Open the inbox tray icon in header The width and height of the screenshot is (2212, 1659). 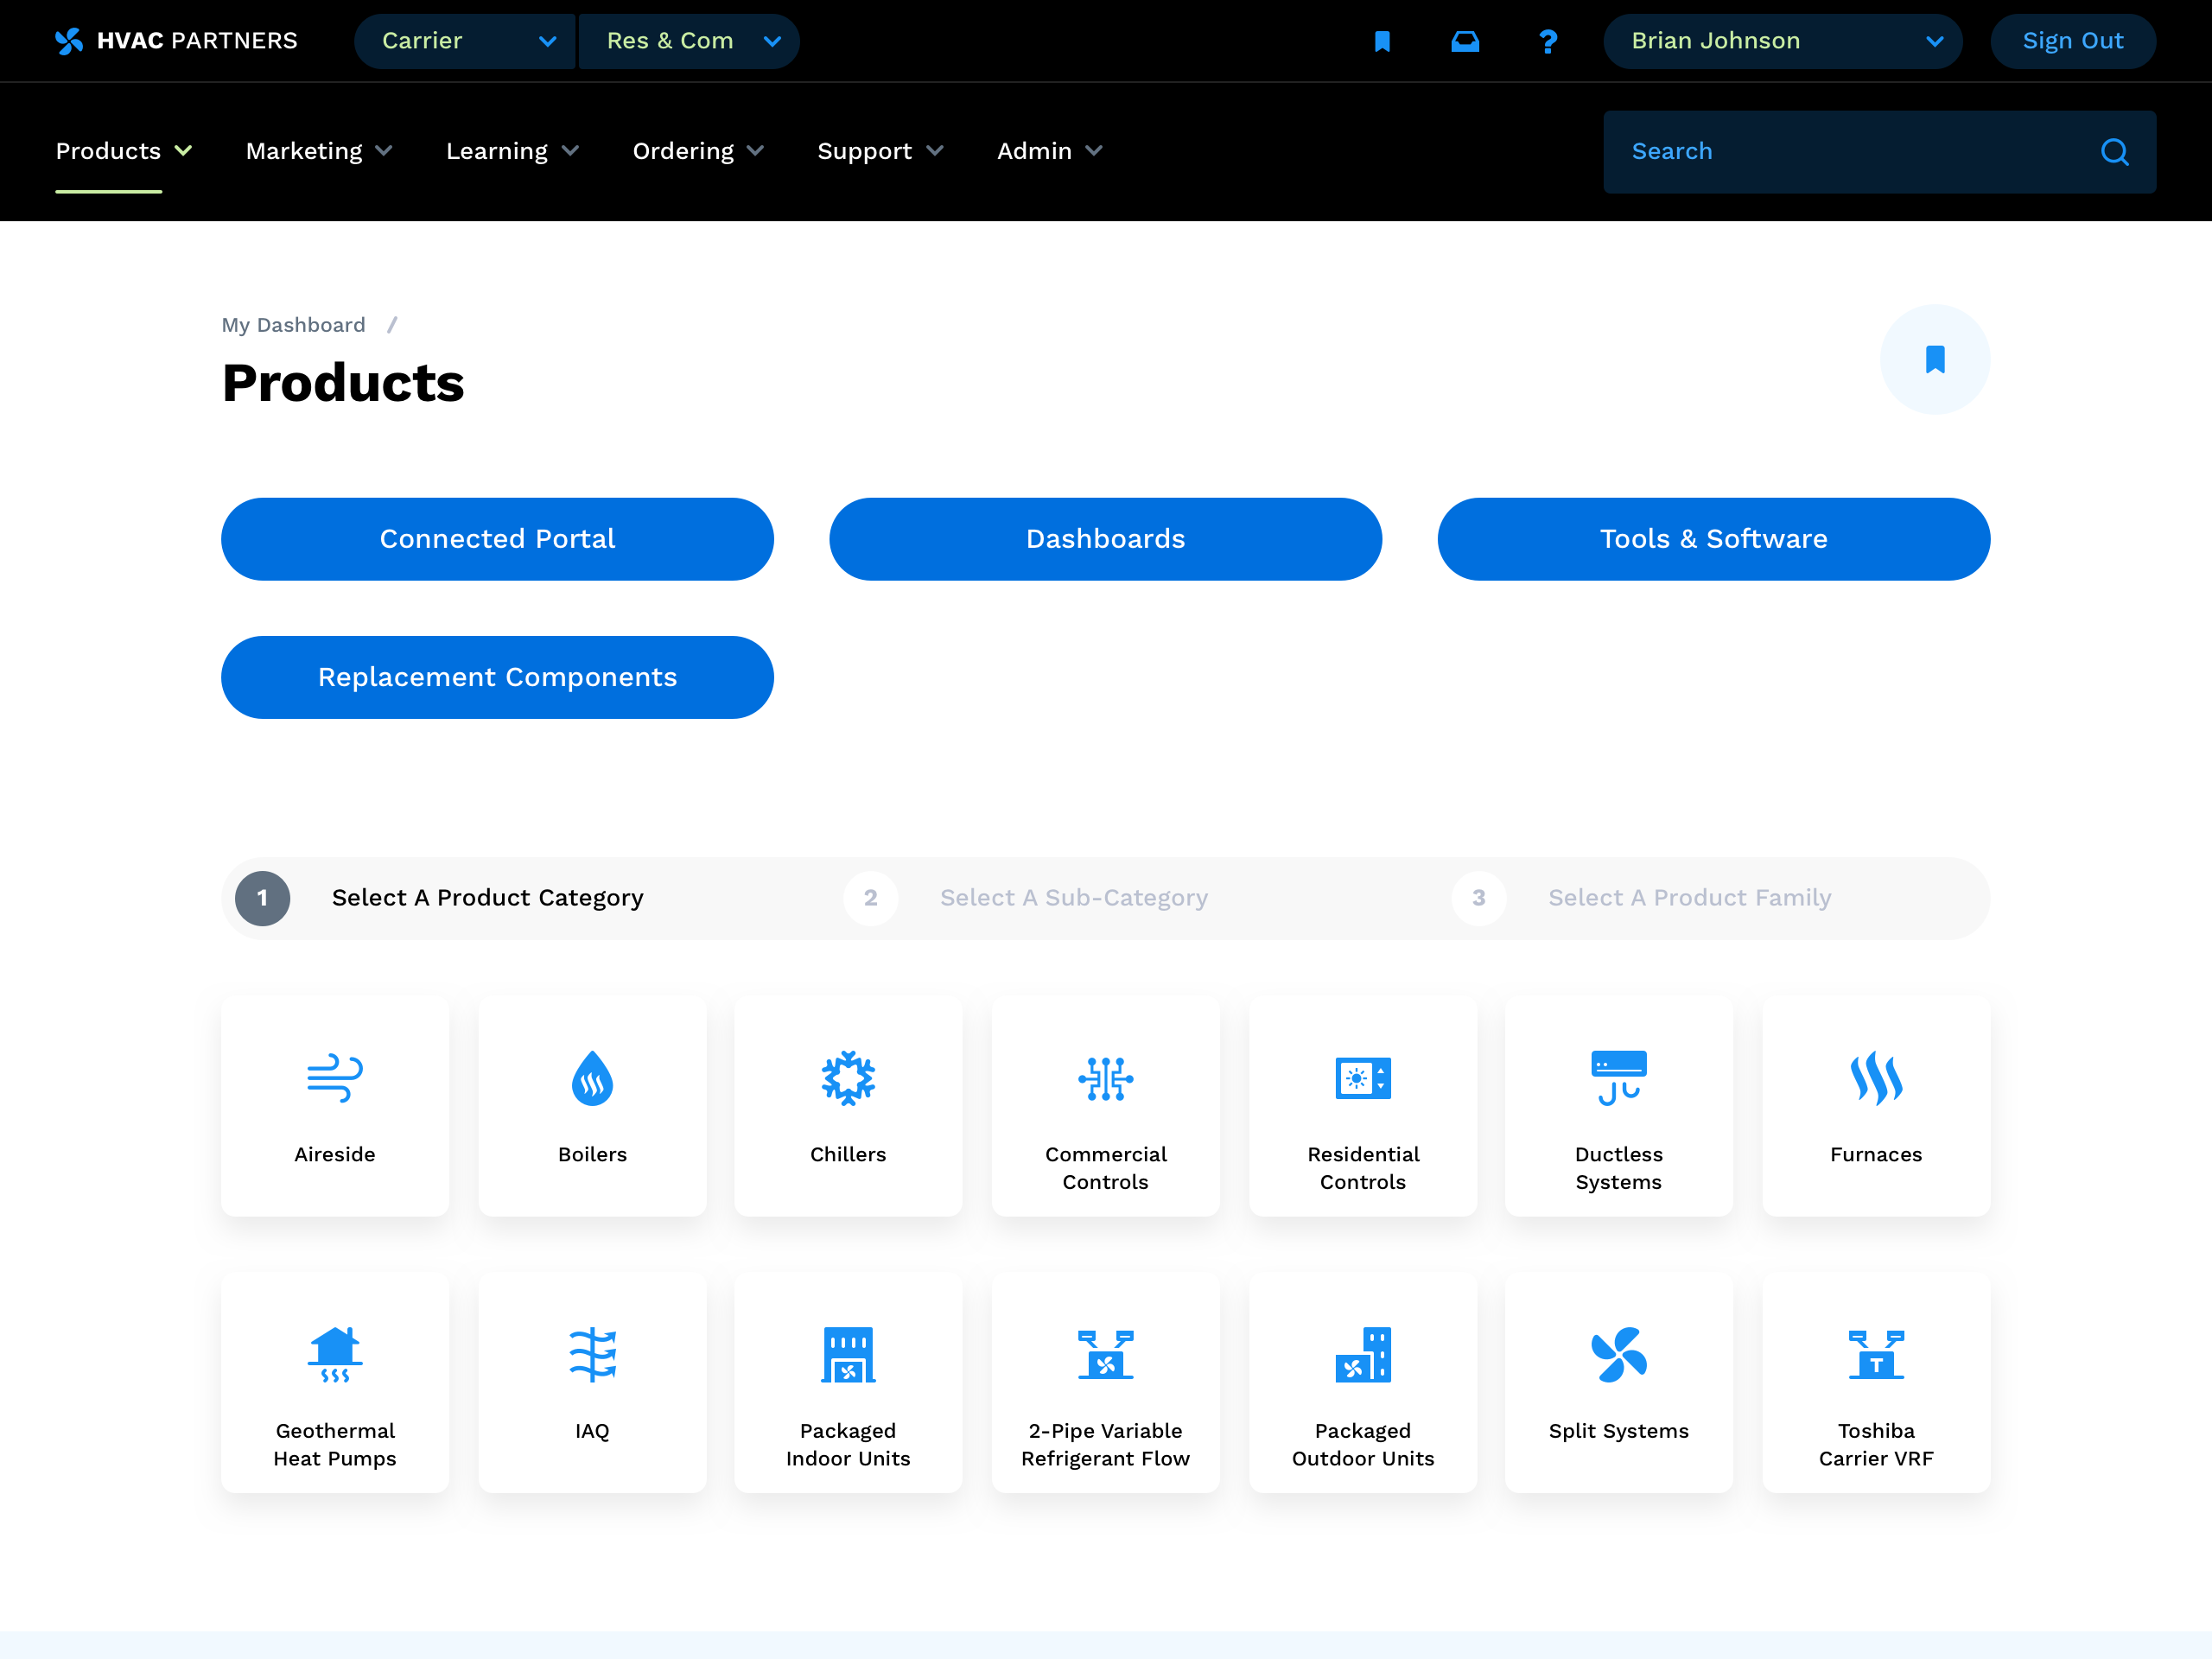pos(1465,41)
